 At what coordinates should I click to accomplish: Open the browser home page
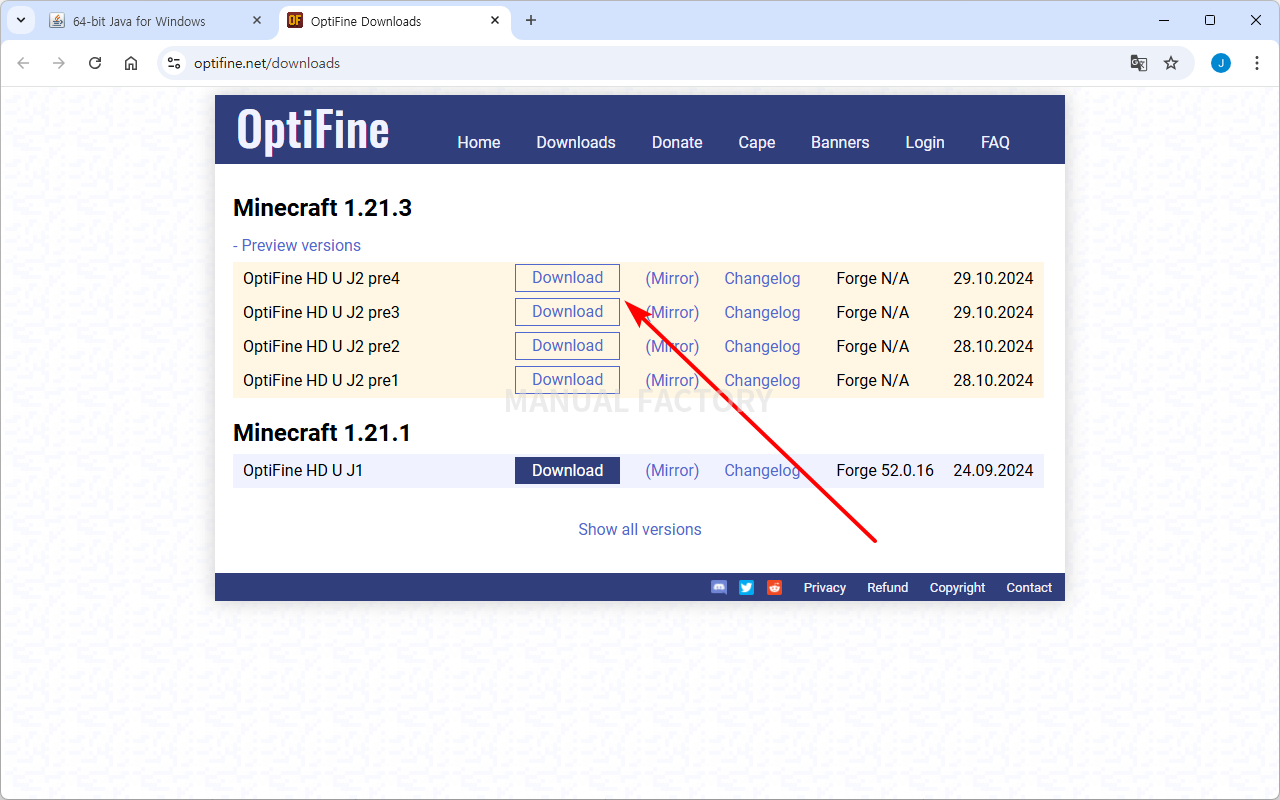point(131,63)
